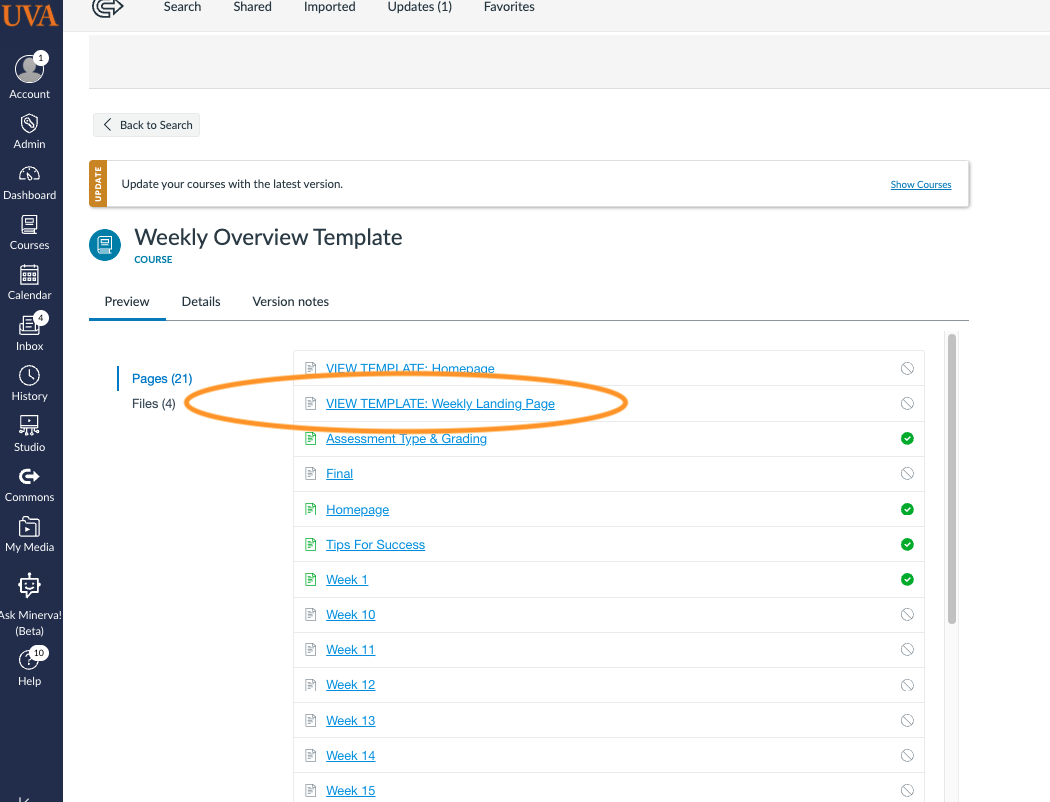Open the Calendar icon
The height and width of the screenshot is (802, 1050).
pyautogui.click(x=29, y=274)
